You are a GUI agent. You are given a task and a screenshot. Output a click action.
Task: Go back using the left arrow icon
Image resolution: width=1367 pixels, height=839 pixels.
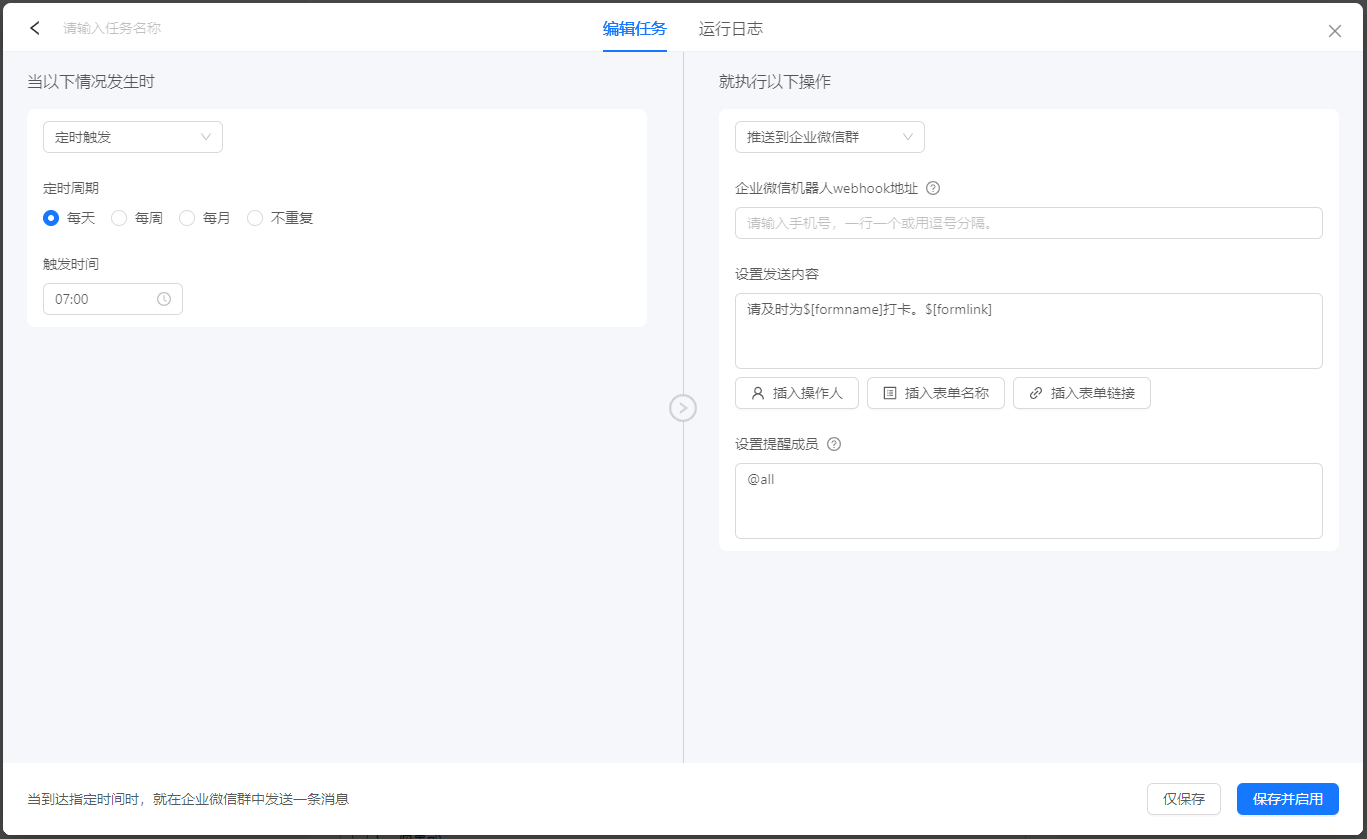tap(35, 28)
